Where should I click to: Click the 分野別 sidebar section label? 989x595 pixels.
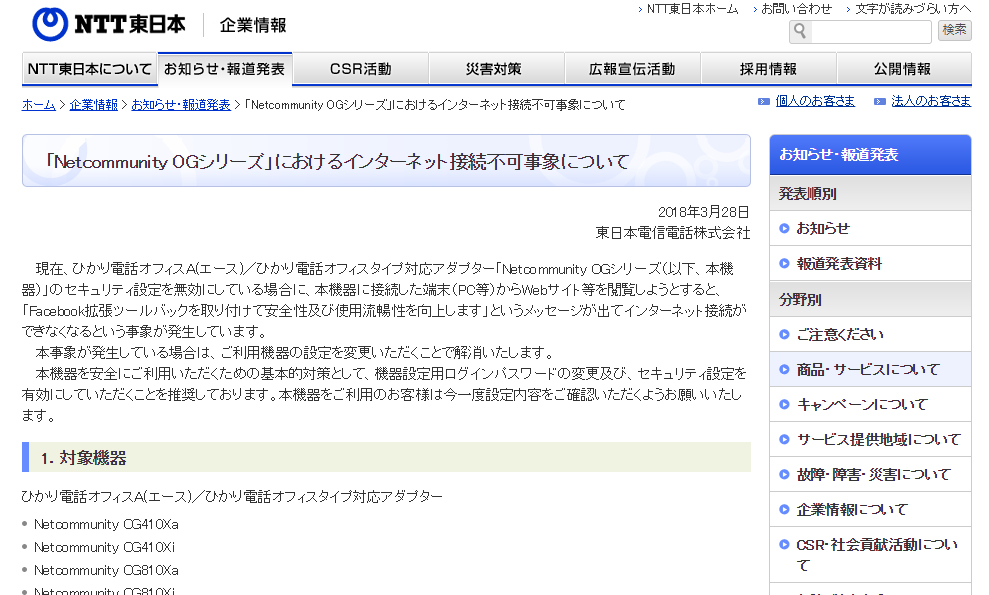click(x=800, y=300)
